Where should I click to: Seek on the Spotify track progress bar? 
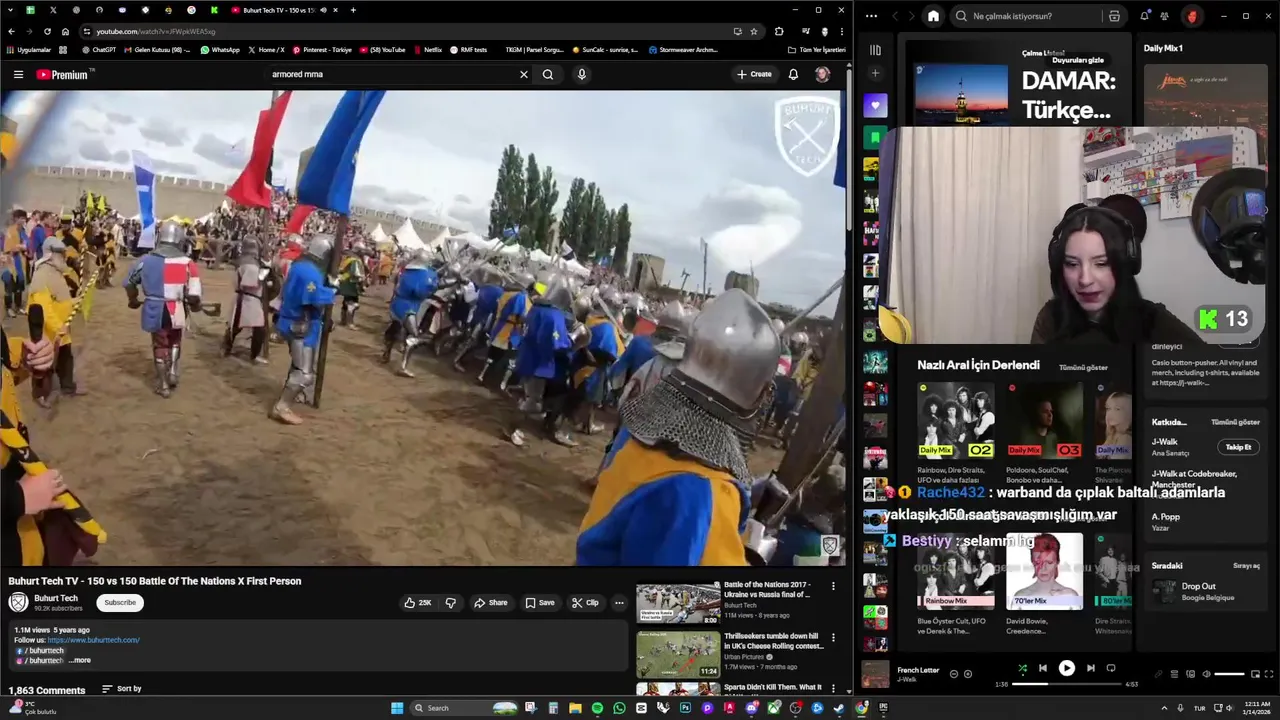(x=1067, y=685)
